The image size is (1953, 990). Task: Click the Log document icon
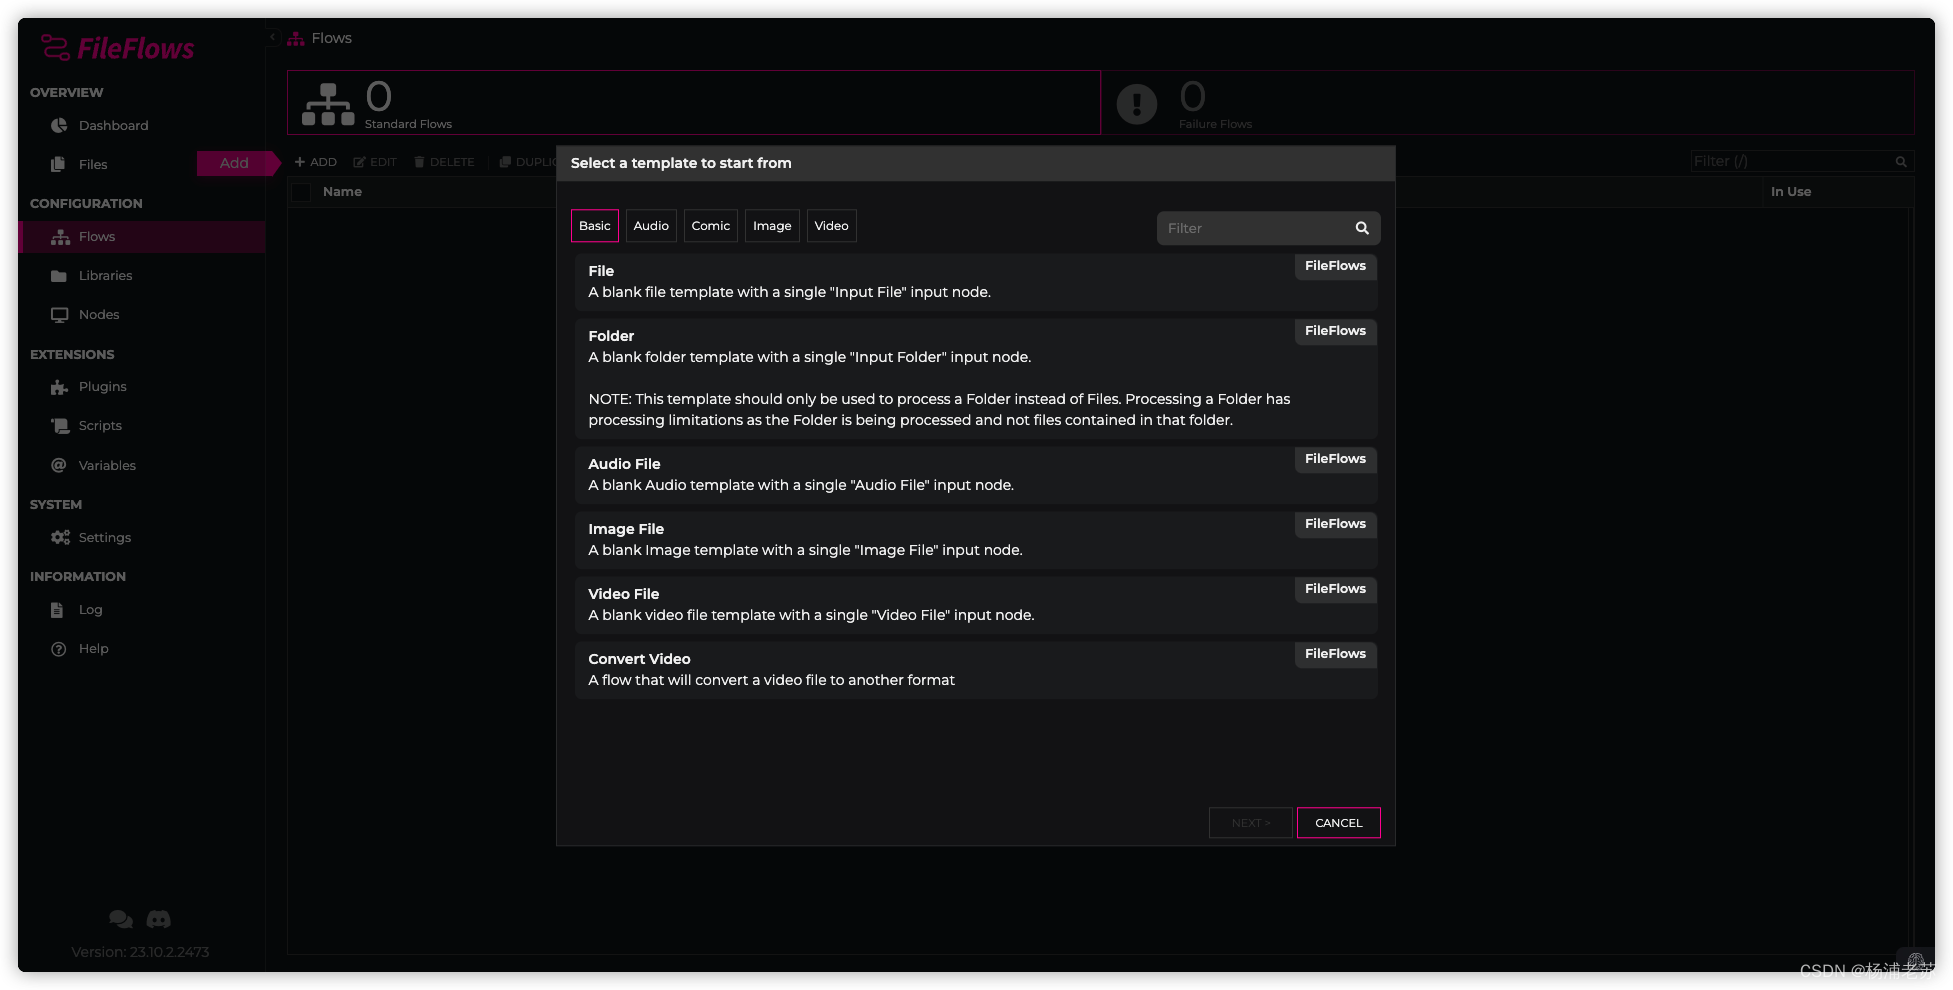(57, 610)
